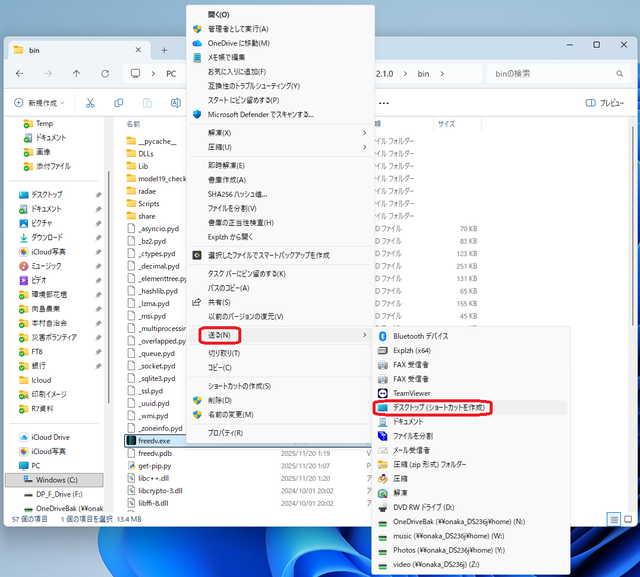This screenshot has height=577, width=640.
Task: Click the navigation pane vertical scrollbar
Action: pos(109,286)
